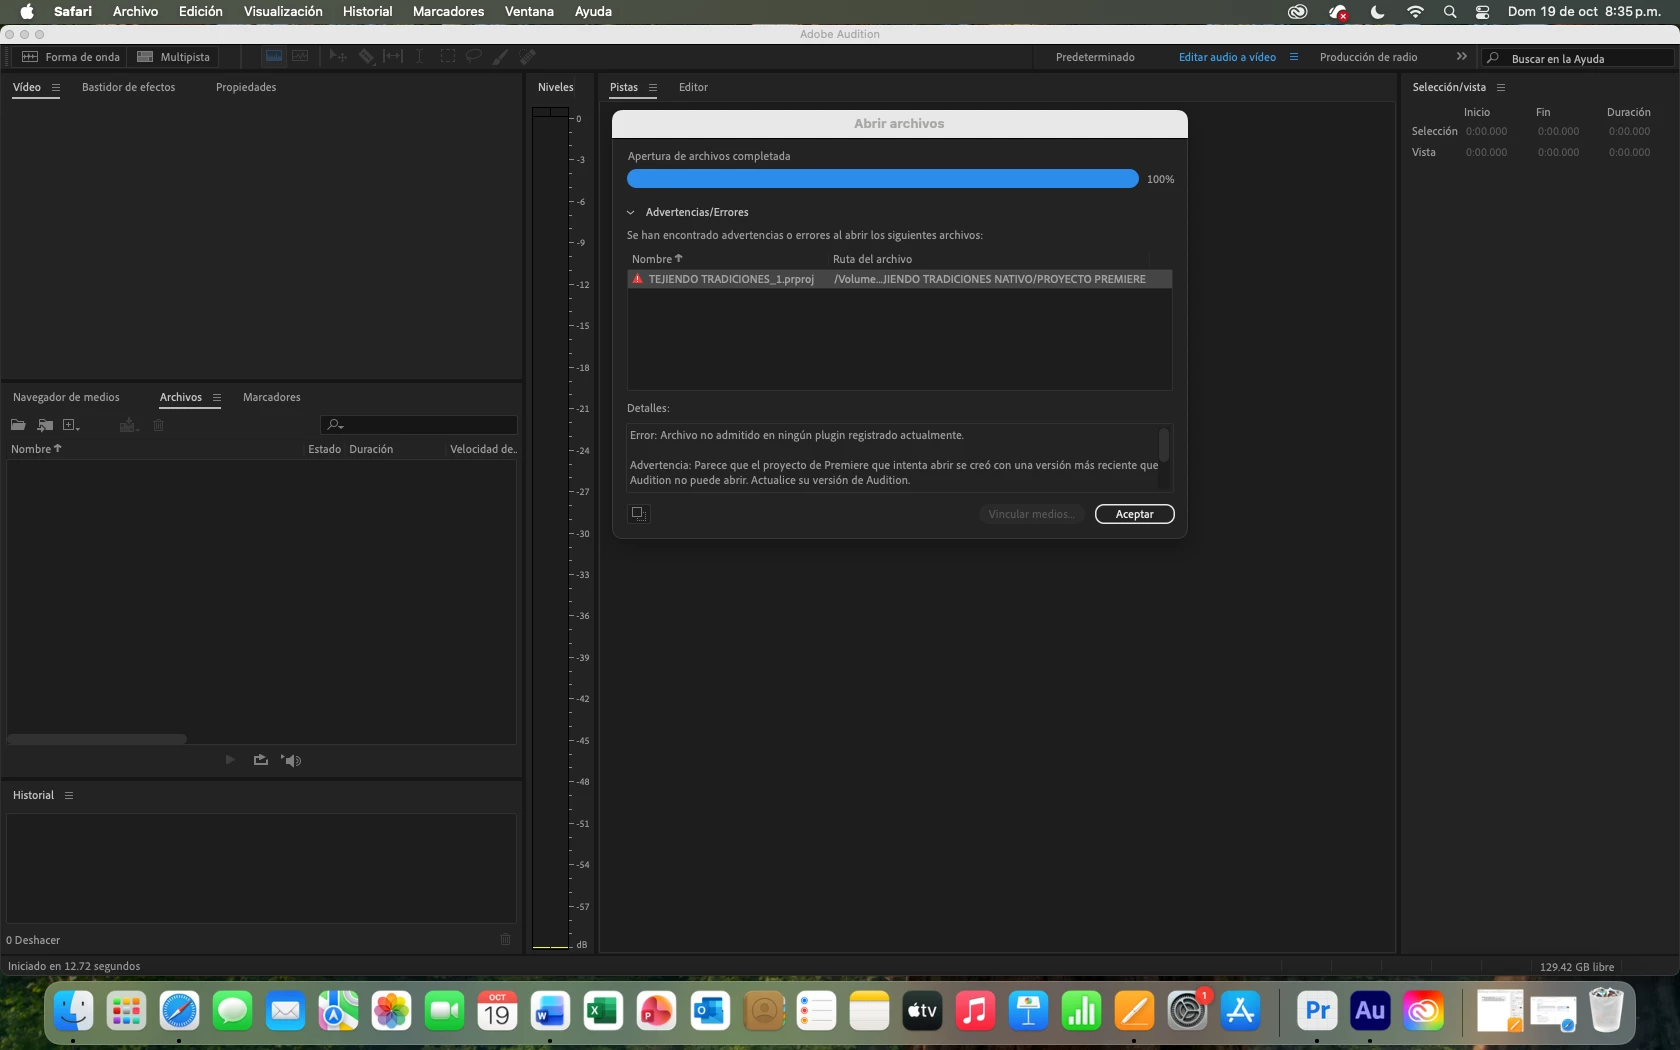Image resolution: width=1680 pixels, height=1050 pixels.
Task: Select Producción de radio workspace
Action: click(x=1368, y=57)
